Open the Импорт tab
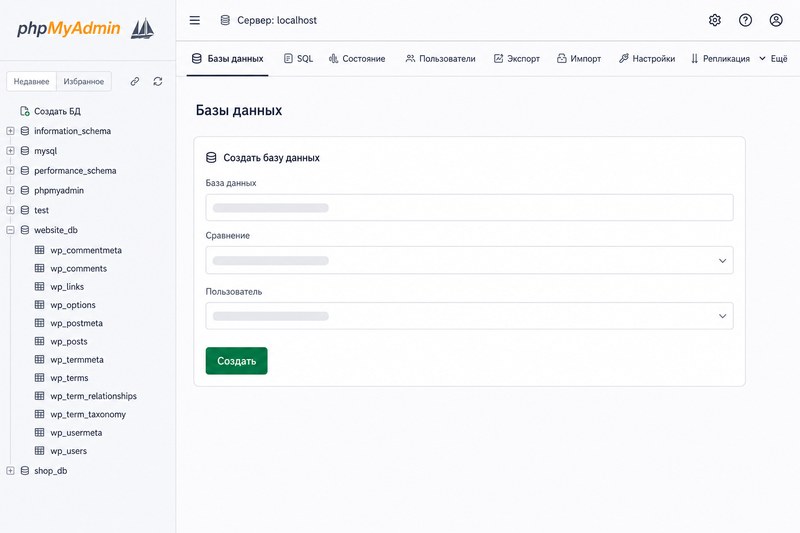This screenshot has width=800, height=533. click(579, 59)
